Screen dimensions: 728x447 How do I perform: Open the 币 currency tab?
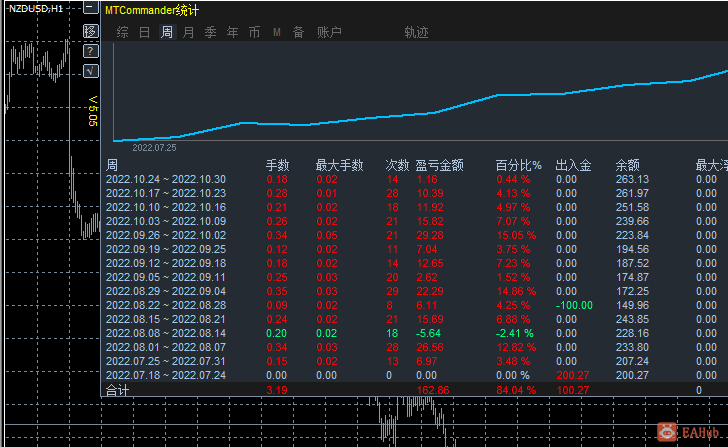[x=254, y=32]
